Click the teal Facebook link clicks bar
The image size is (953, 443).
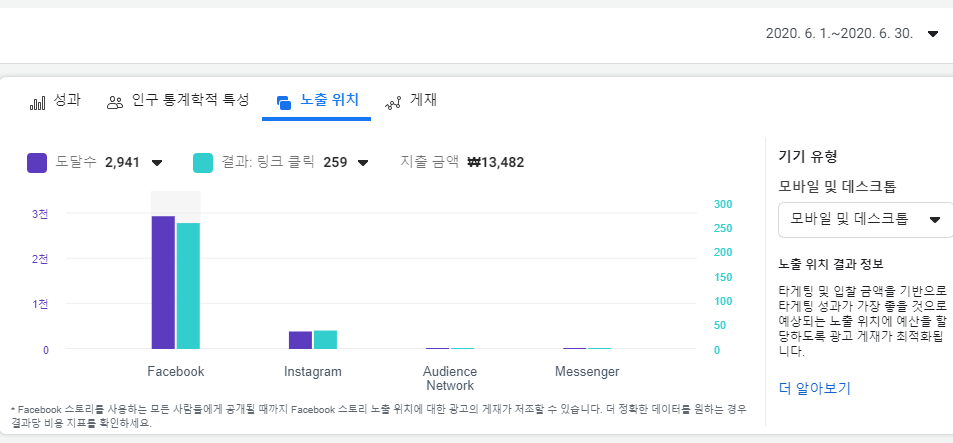188,286
